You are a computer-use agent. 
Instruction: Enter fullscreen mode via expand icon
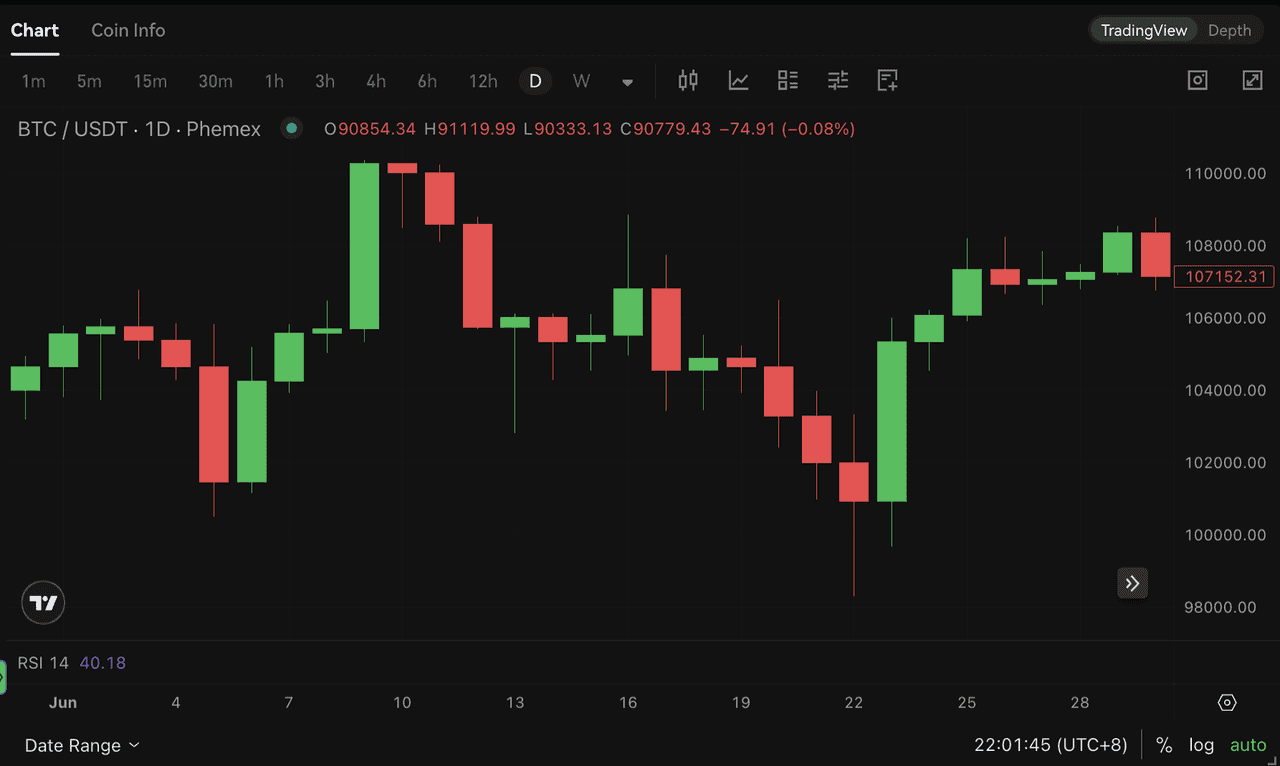click(x=1252, y=80)
